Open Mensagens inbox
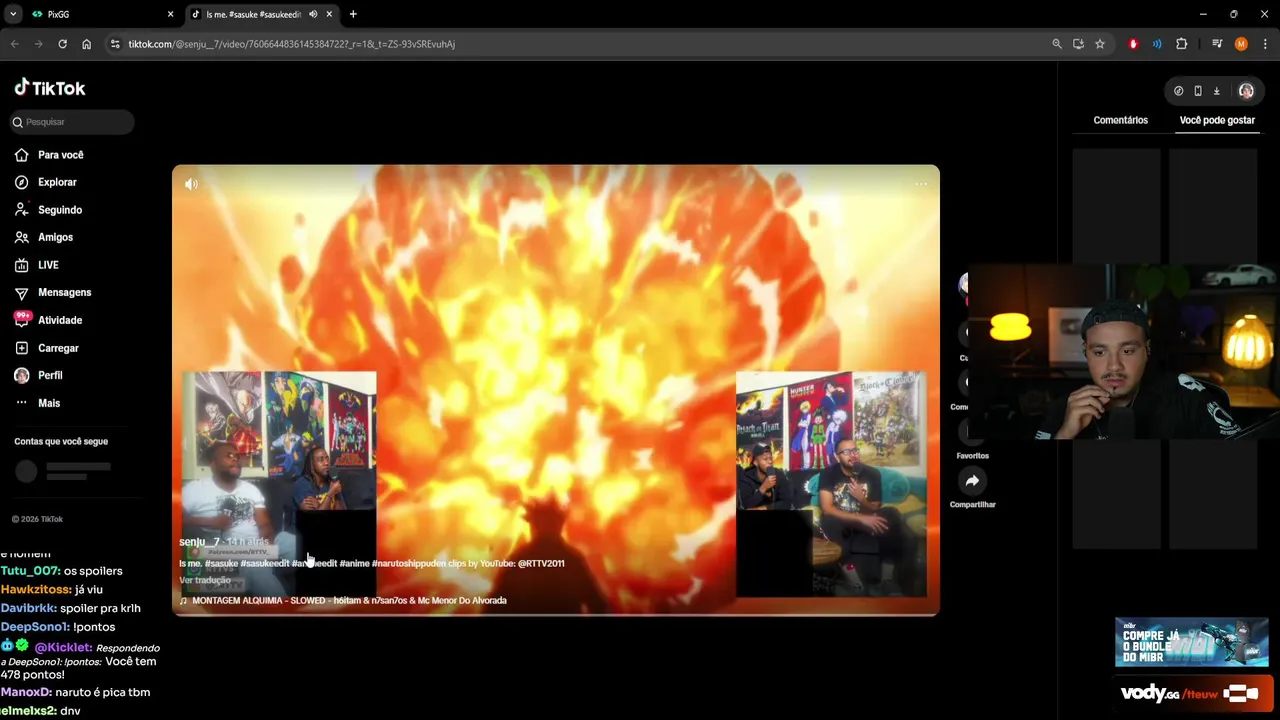The height and width of the screenshot is (720, 1280). point(53,292)
